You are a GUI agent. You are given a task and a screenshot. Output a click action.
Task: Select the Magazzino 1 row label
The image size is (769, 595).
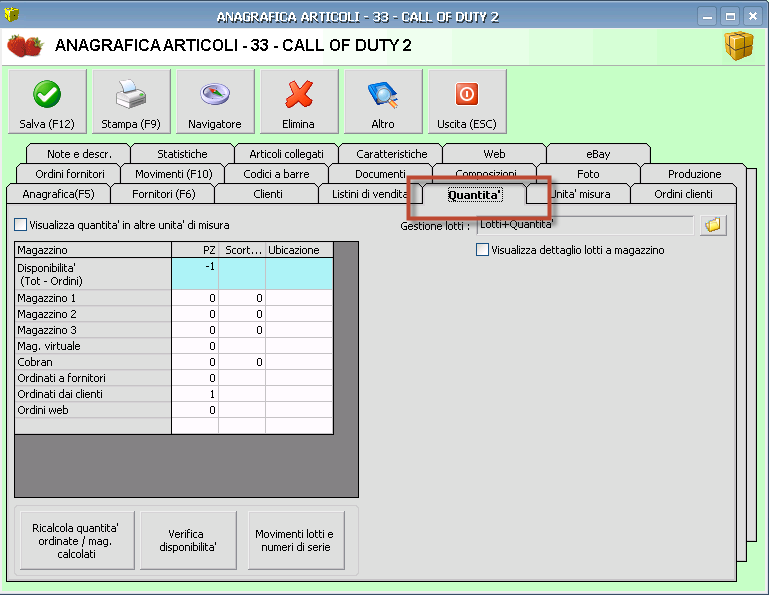click(x=93, y=298)
